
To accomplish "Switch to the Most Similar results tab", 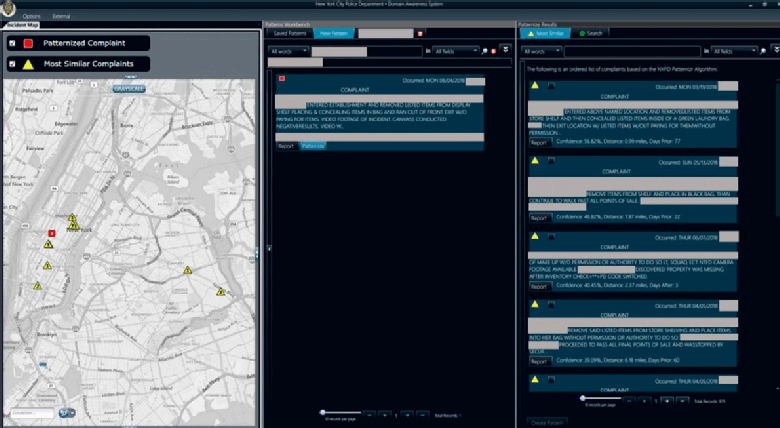I will [x=546, y=33].
